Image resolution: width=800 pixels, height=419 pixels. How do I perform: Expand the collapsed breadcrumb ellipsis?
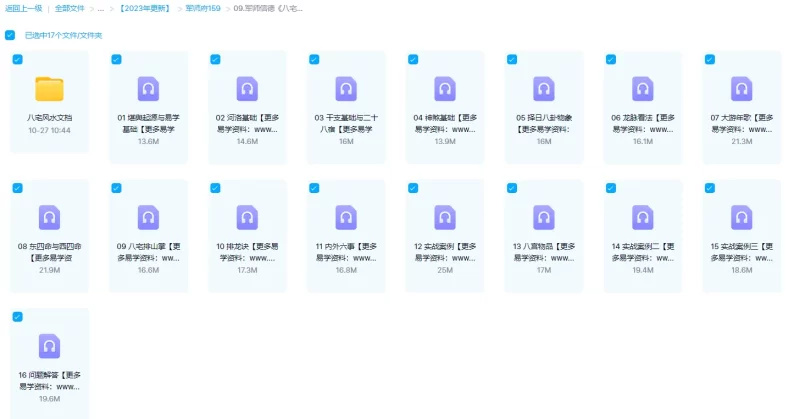[x=100, y=8]
